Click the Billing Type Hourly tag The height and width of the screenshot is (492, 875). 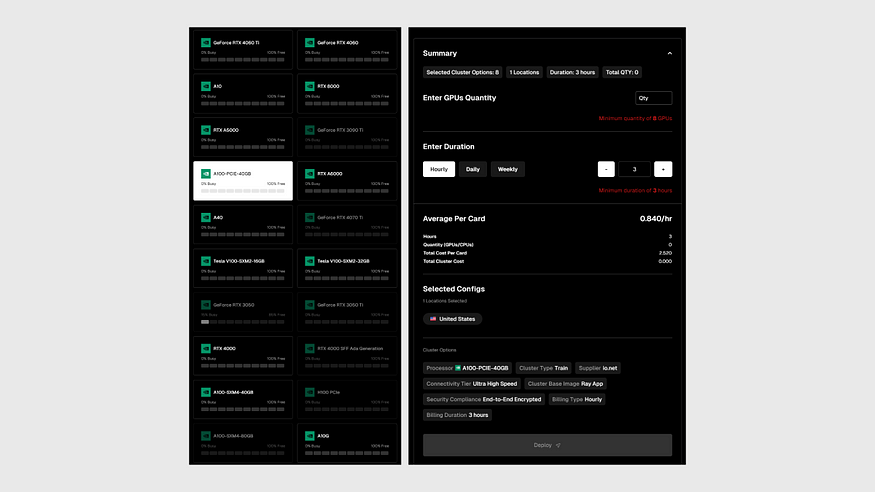tap(577, 399)
